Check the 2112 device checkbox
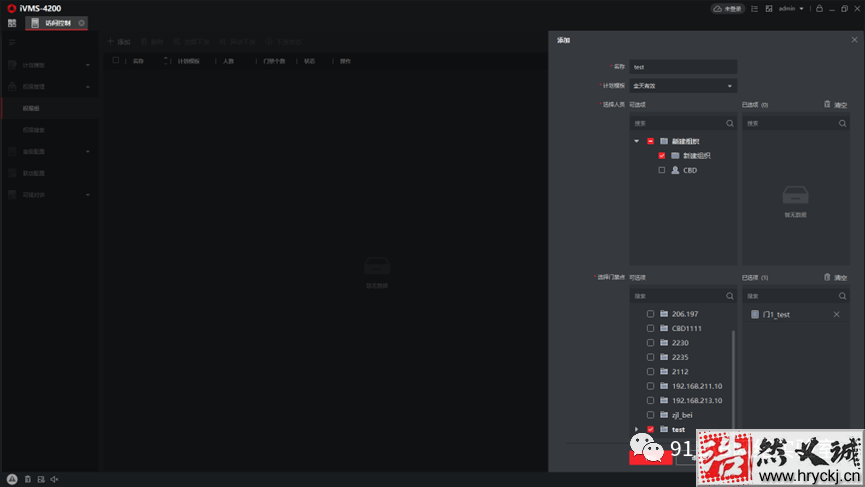The width and height of the screenshot is (865, 487). tap(650, 371)
